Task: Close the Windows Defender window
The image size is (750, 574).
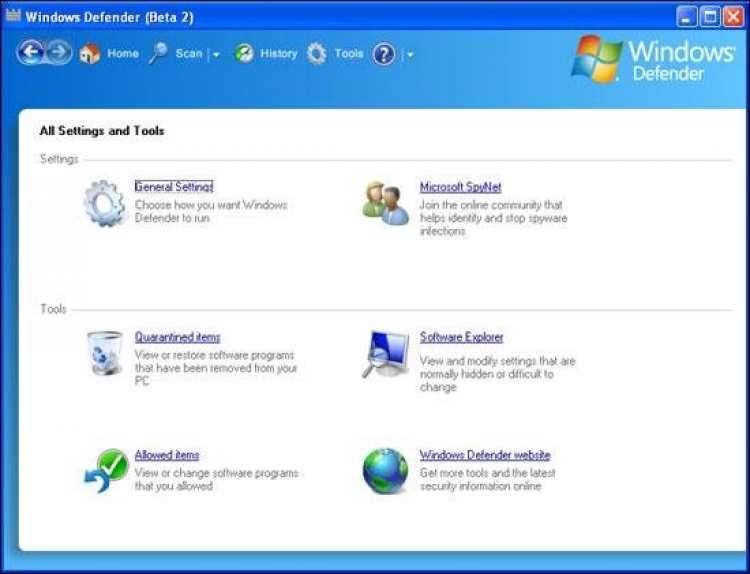Action: [733, 17]
